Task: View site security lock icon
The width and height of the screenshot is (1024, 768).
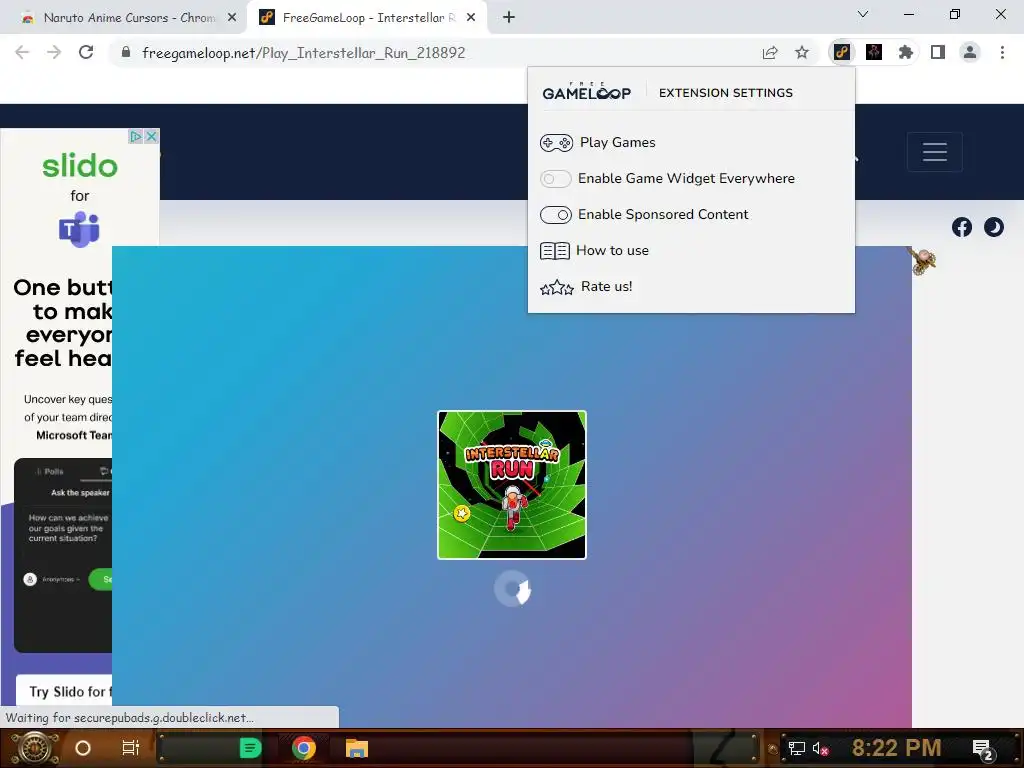Action: [x=126, y=52]
